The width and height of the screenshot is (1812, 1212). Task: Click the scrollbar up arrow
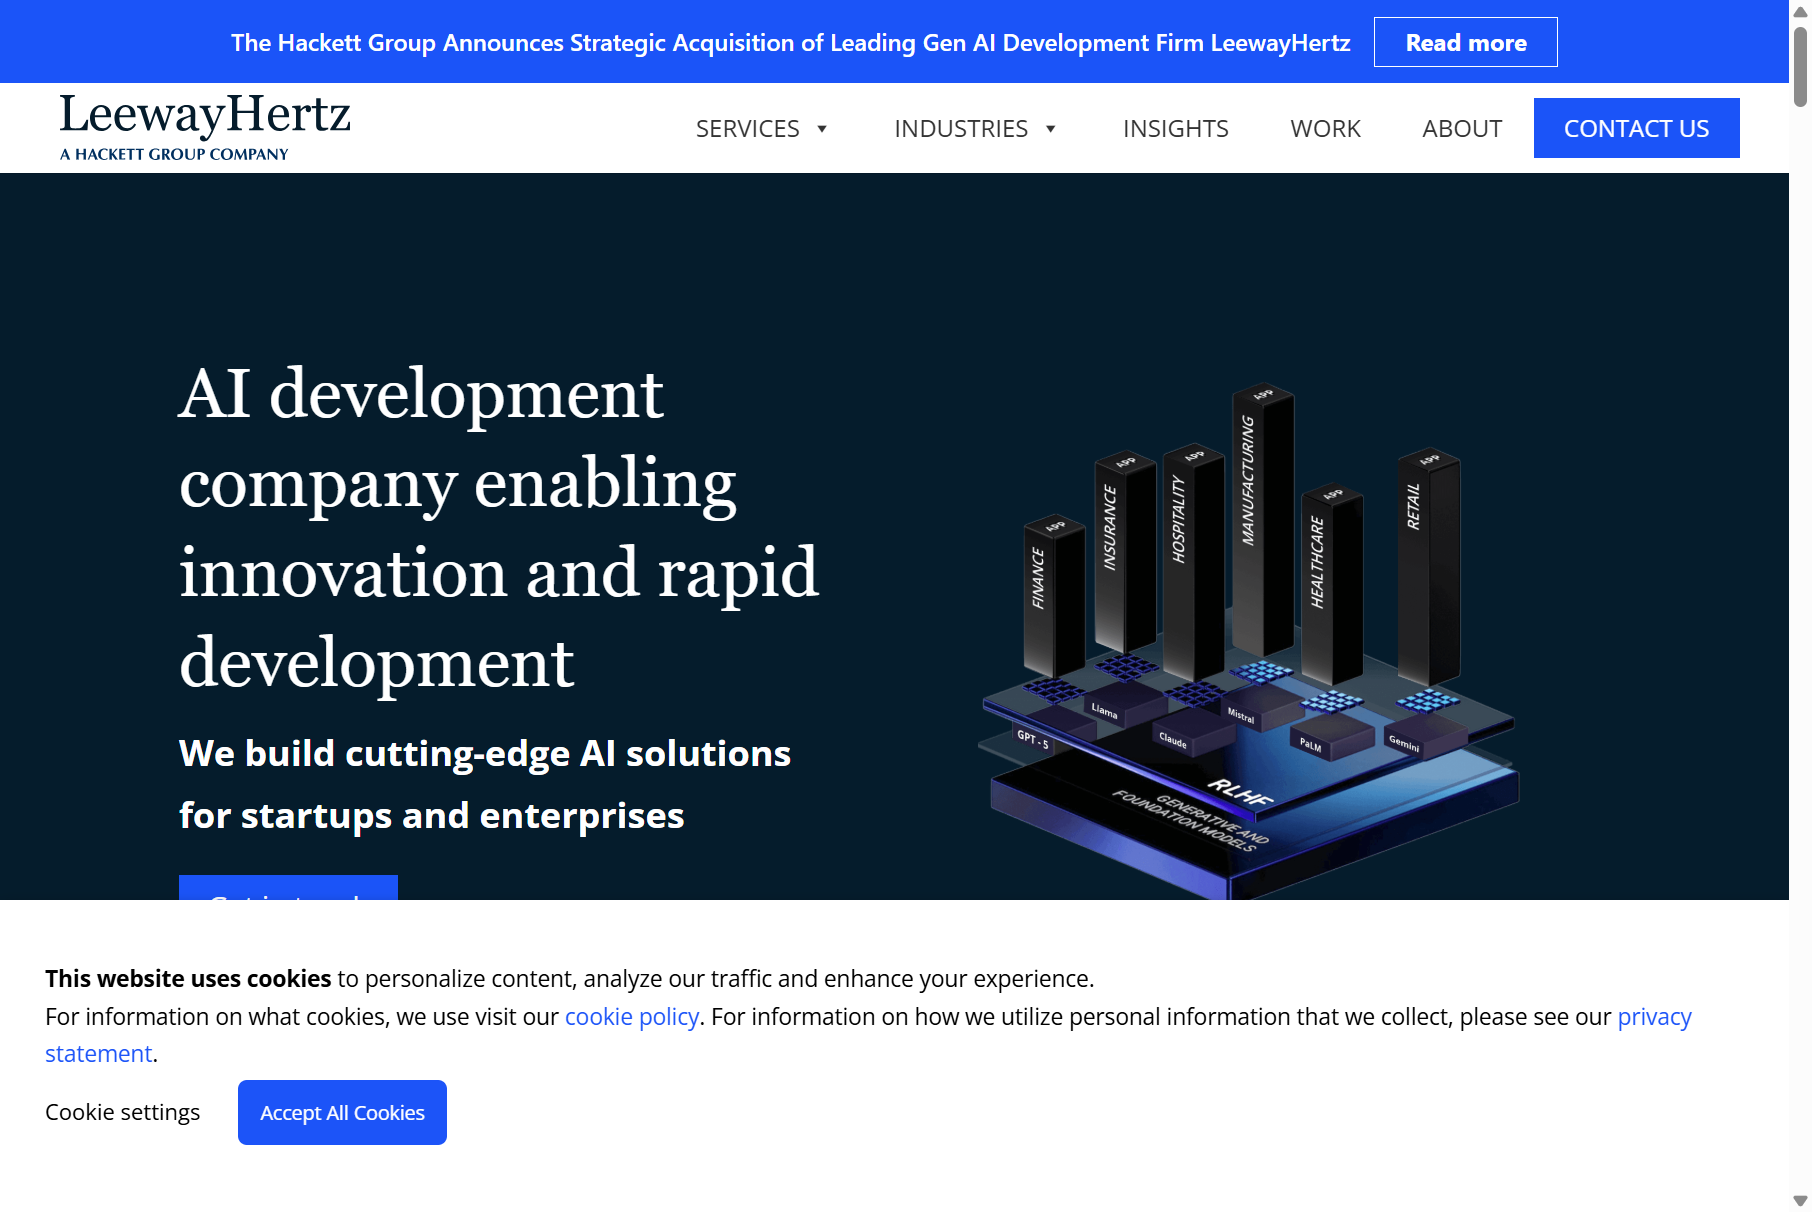pos(1800,11)
